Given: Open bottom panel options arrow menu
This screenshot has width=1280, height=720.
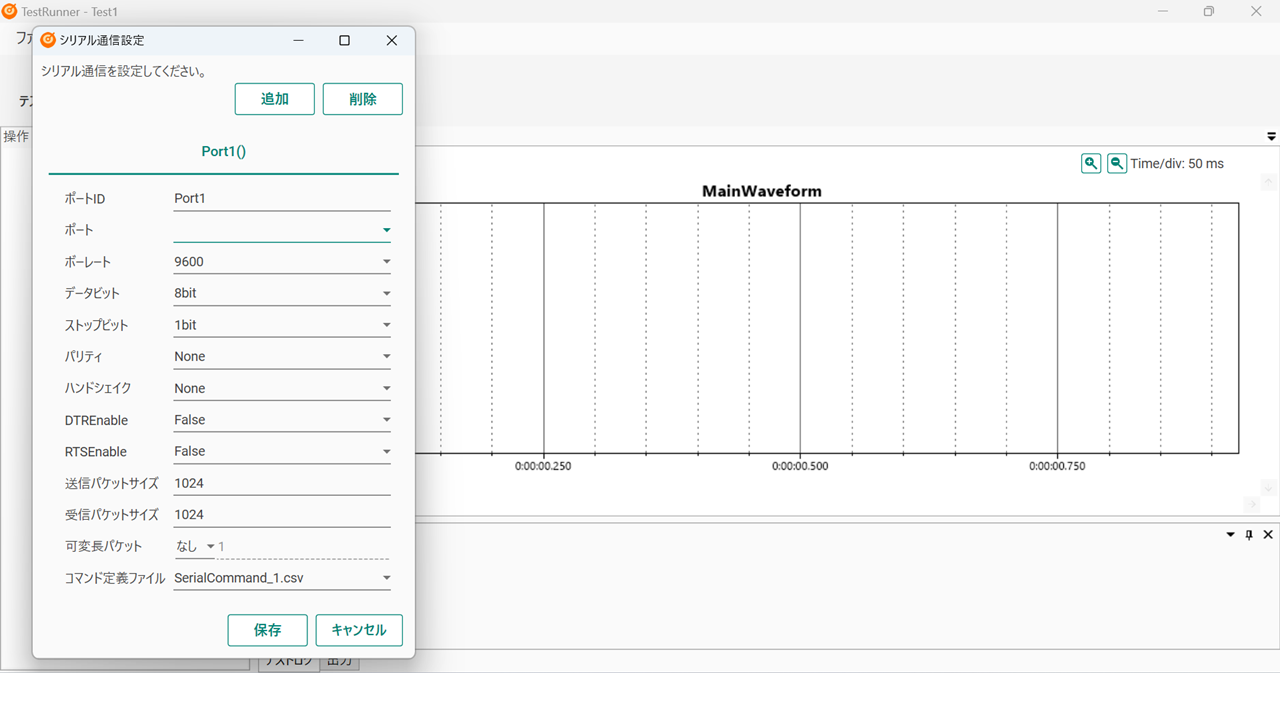Looking at the screenshot, I should pyautogui.click(x=1231, y=535).
